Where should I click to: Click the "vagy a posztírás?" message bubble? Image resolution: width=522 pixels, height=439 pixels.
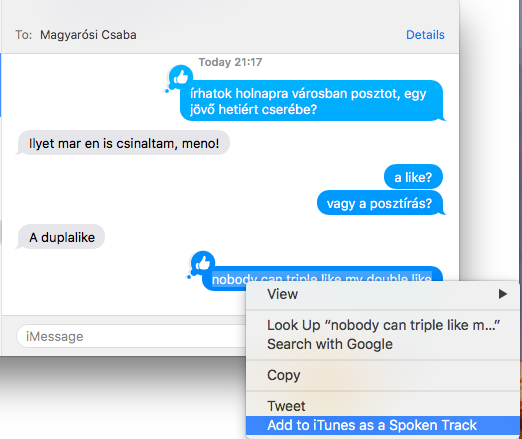[380, 203]
